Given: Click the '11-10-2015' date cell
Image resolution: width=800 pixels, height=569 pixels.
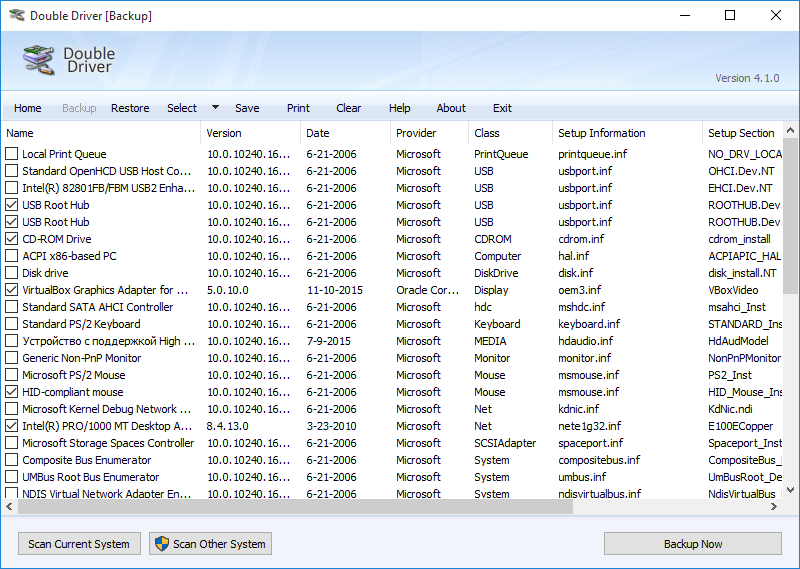Looking at the screenshot, I should click(335, 289).
